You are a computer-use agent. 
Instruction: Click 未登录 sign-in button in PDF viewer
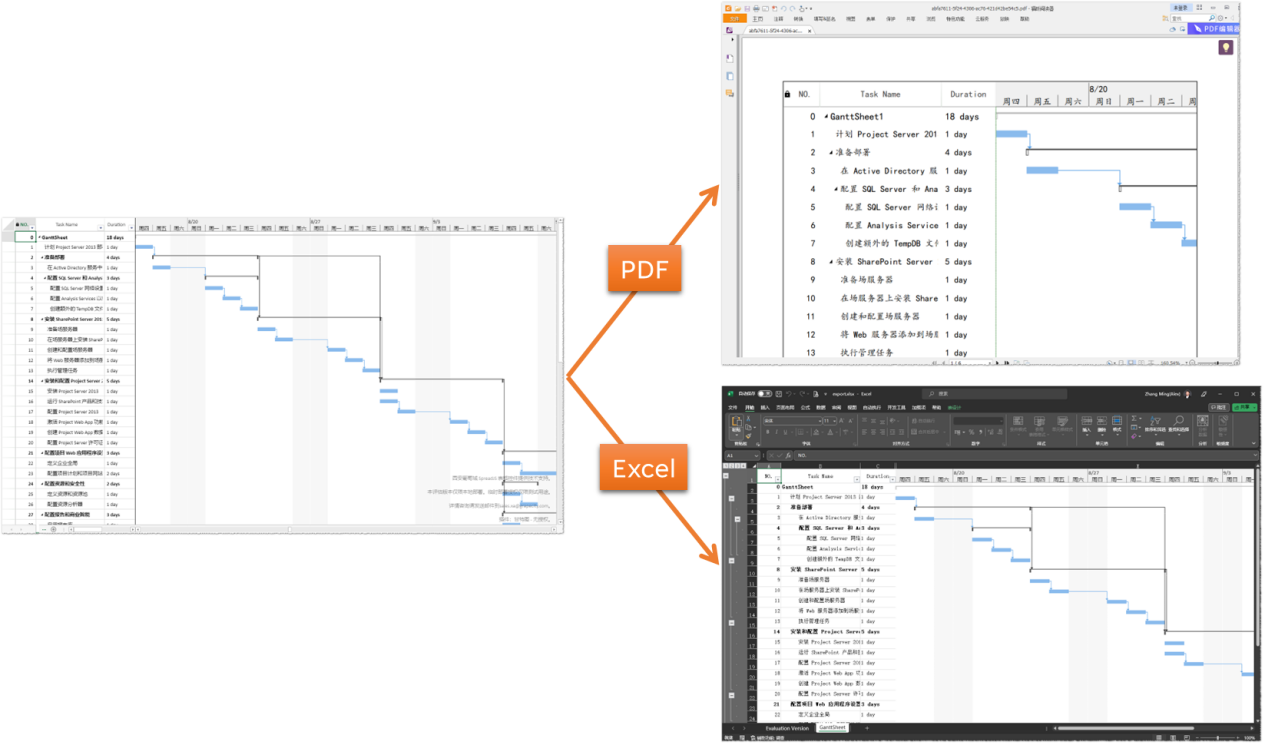point(1179,8)
